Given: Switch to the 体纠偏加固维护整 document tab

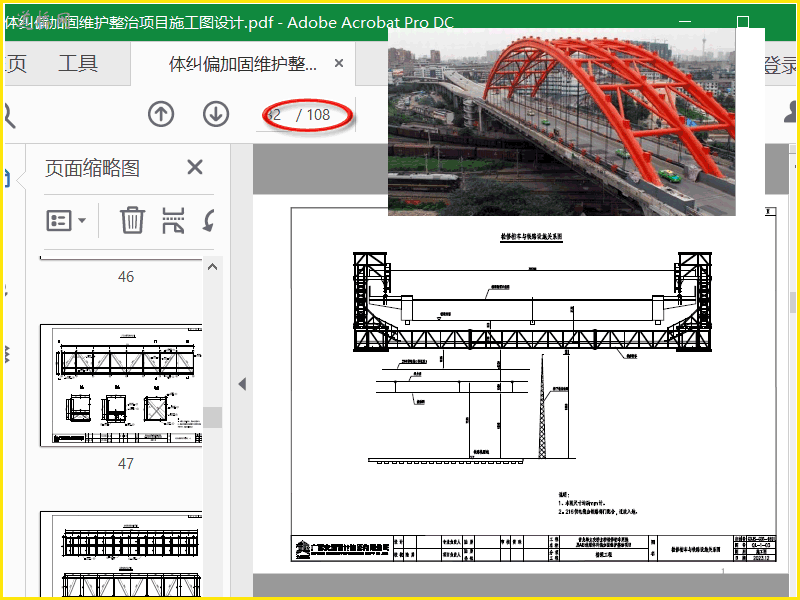Looking at the screenshot, I should click(243, 64).
